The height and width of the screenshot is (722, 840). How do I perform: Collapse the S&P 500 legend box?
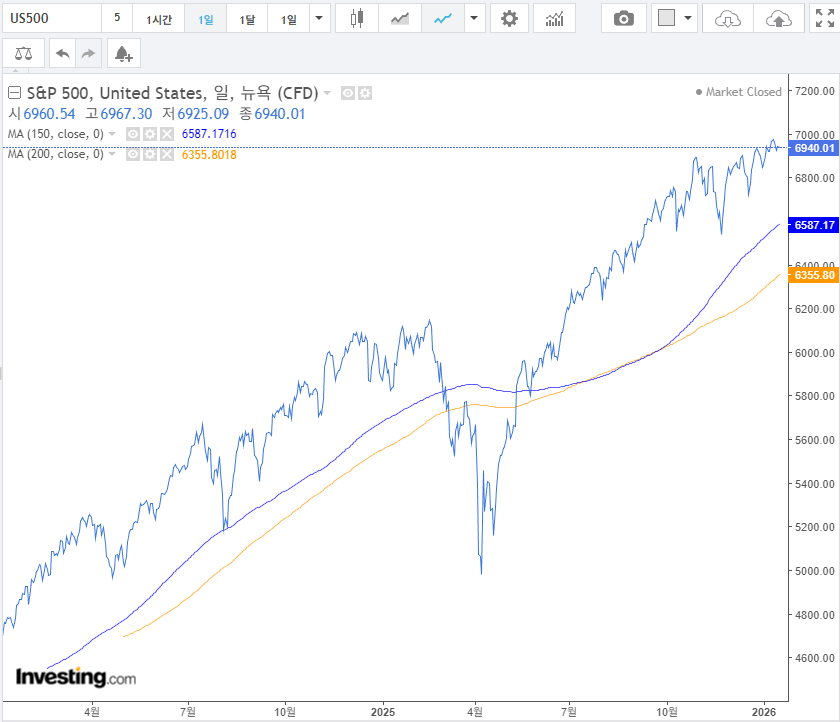(x=14, y=93)
